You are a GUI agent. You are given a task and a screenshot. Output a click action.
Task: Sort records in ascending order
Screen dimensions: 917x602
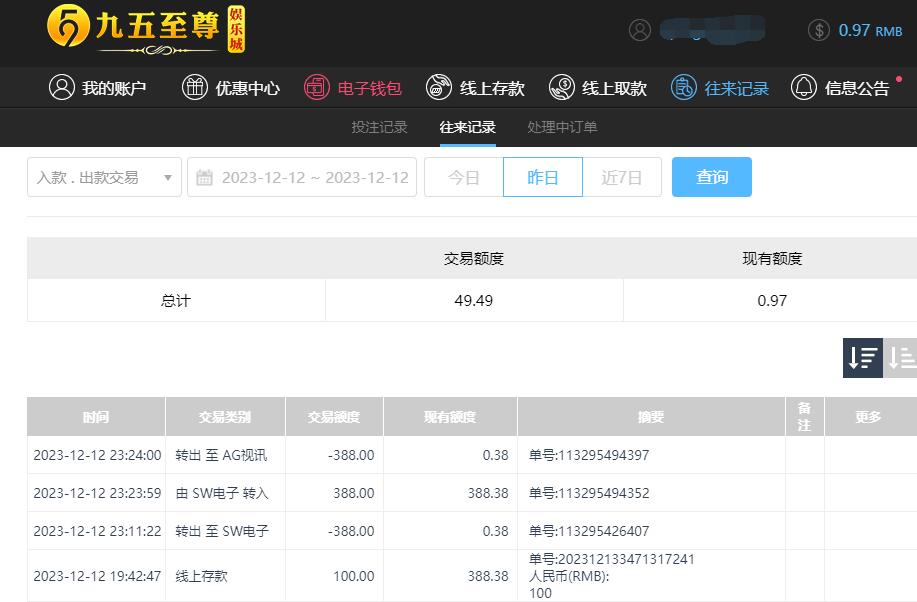pos(901,357)
